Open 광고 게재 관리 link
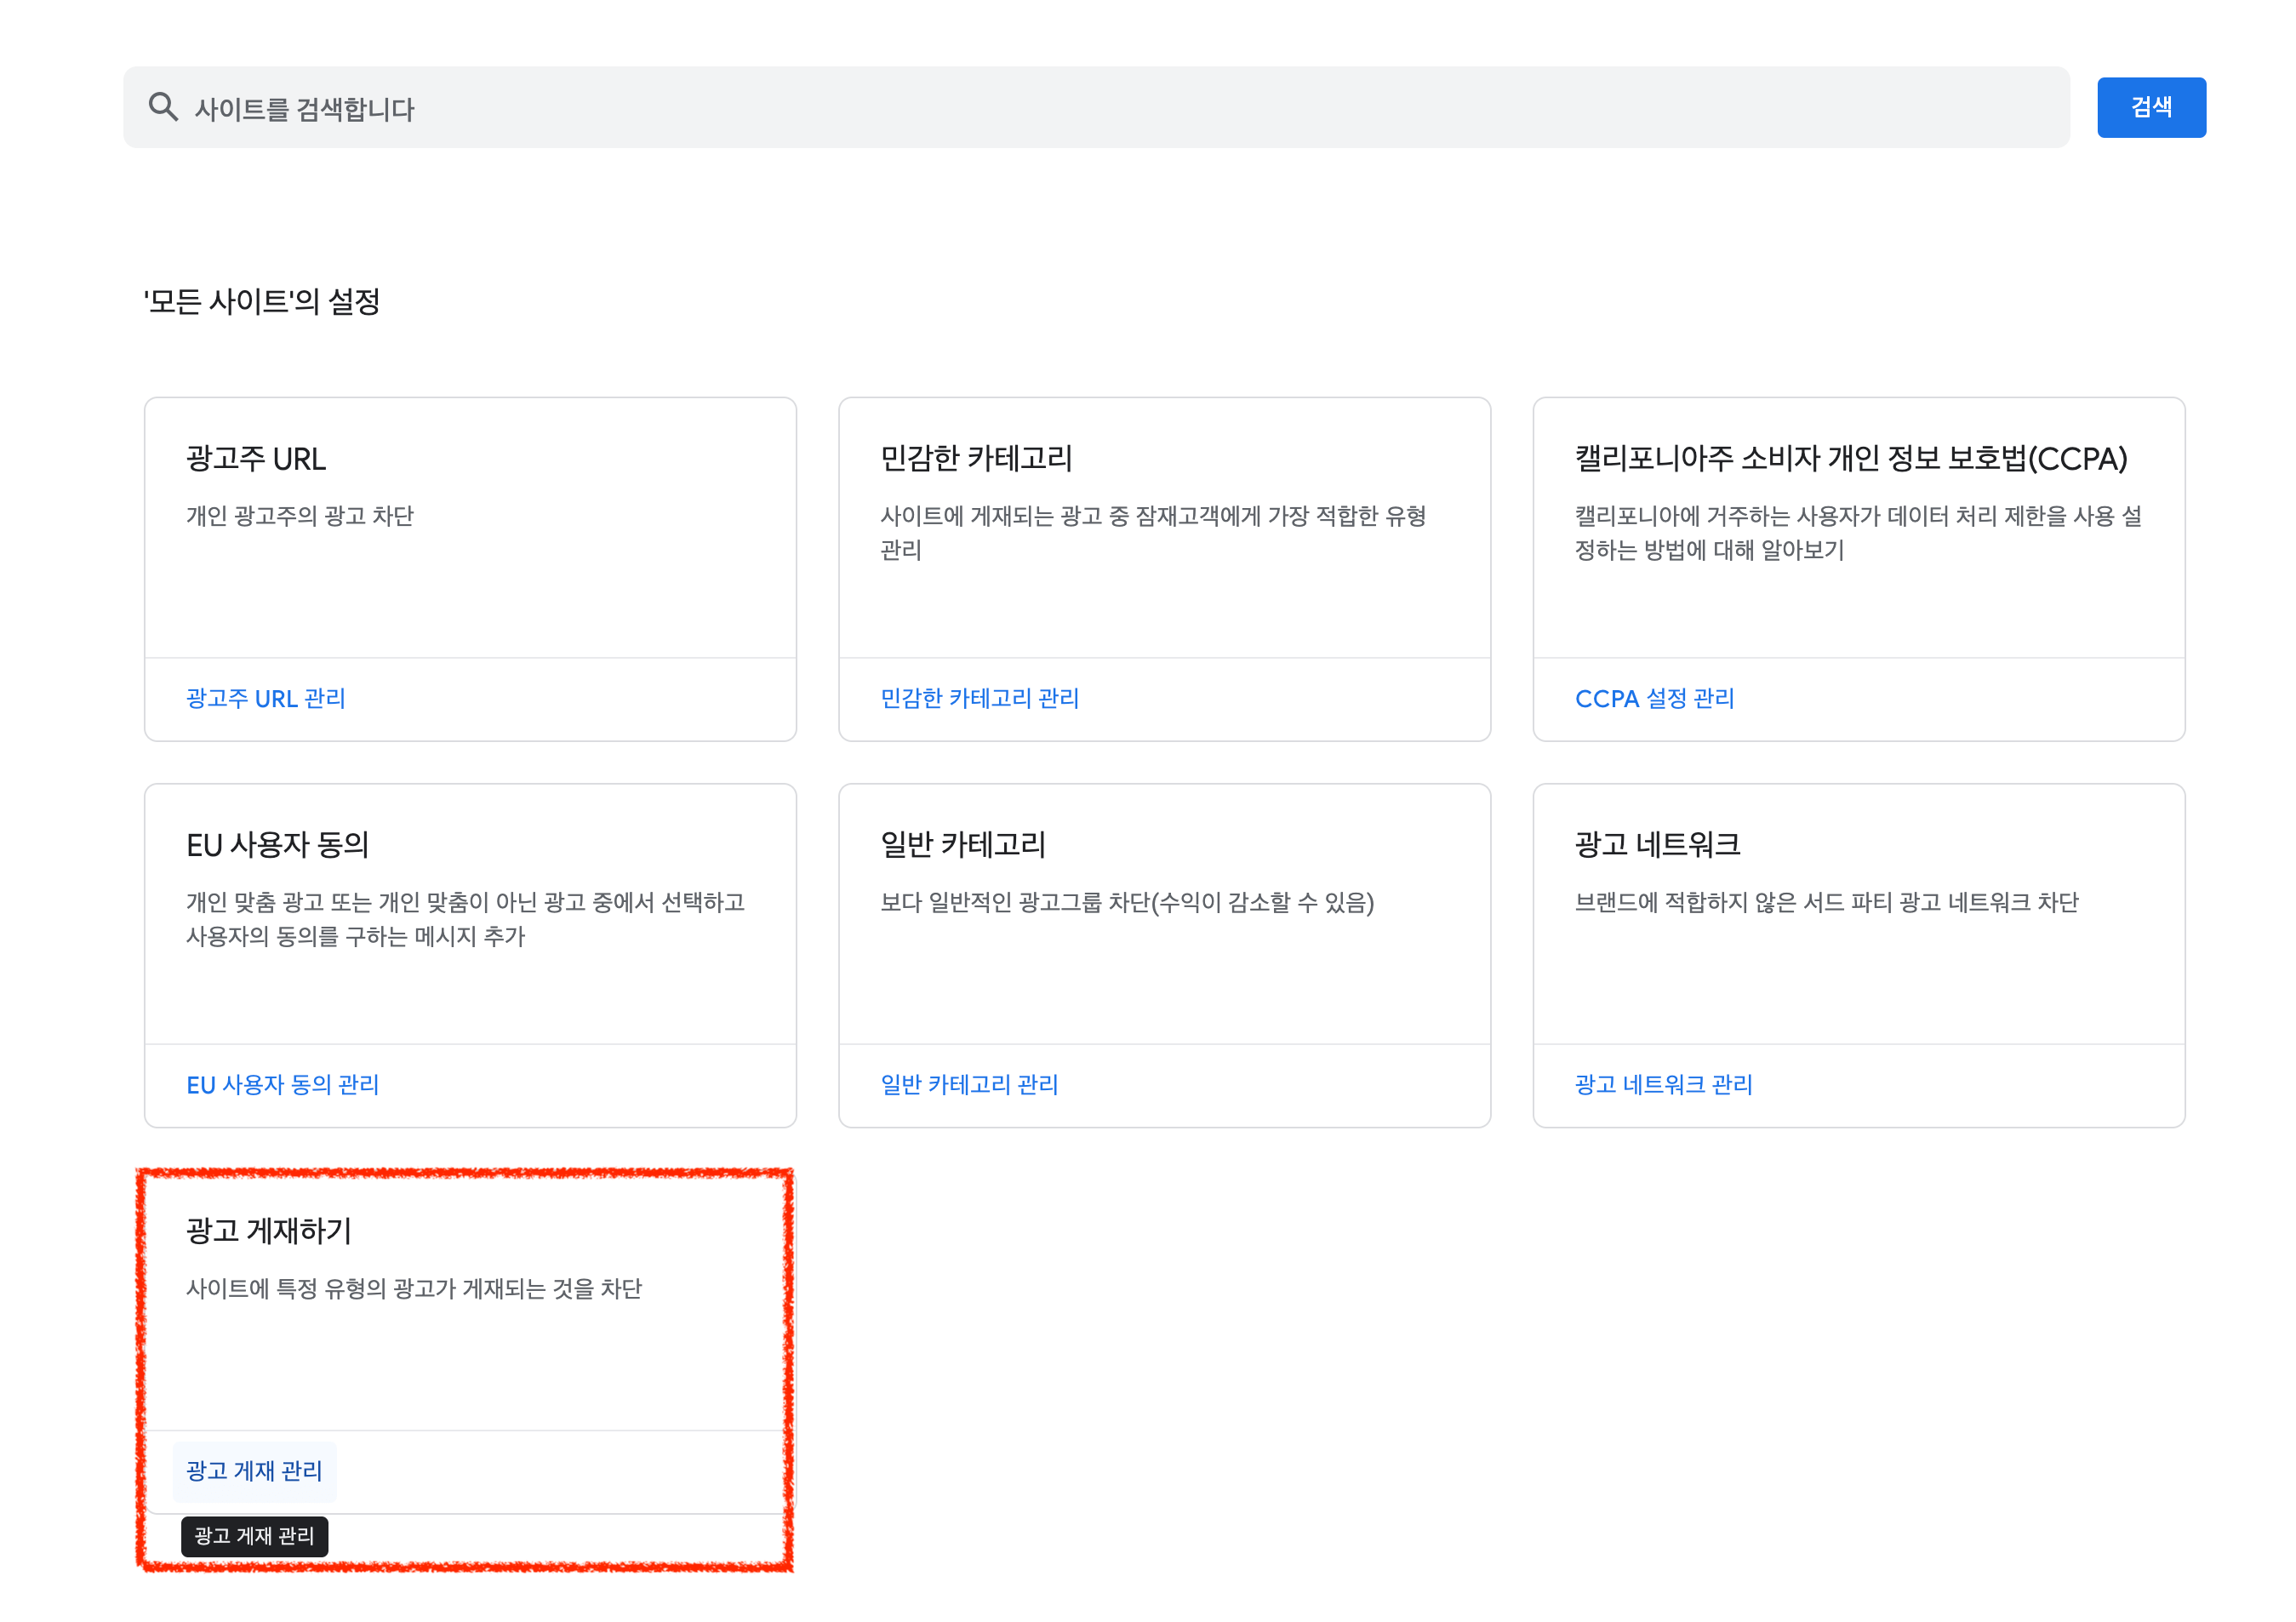This screenshot has width=2296, height=1622. 254,1471
